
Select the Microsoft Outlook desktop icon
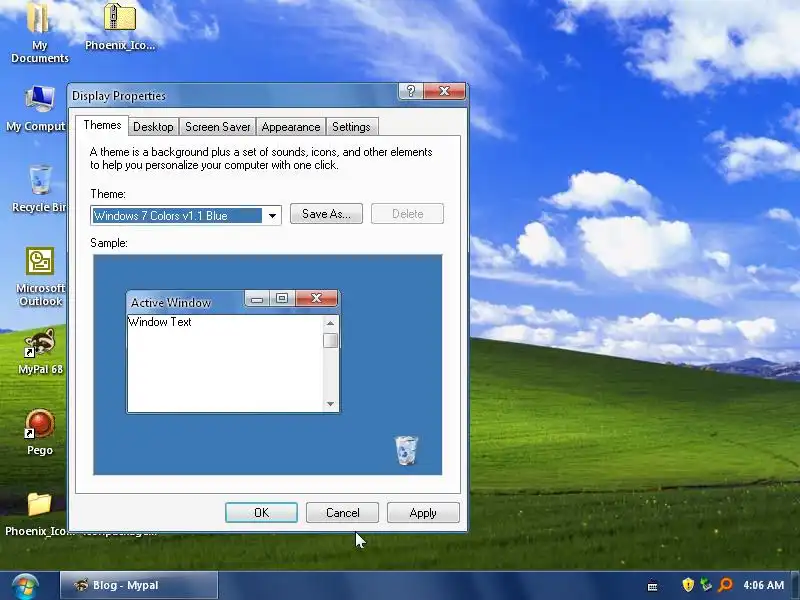click(40, 277)
